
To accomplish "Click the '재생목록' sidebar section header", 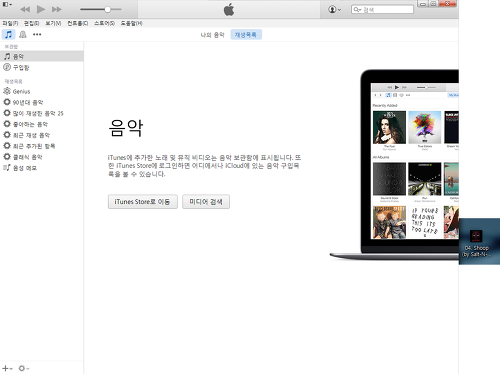I will click(13, 81).
